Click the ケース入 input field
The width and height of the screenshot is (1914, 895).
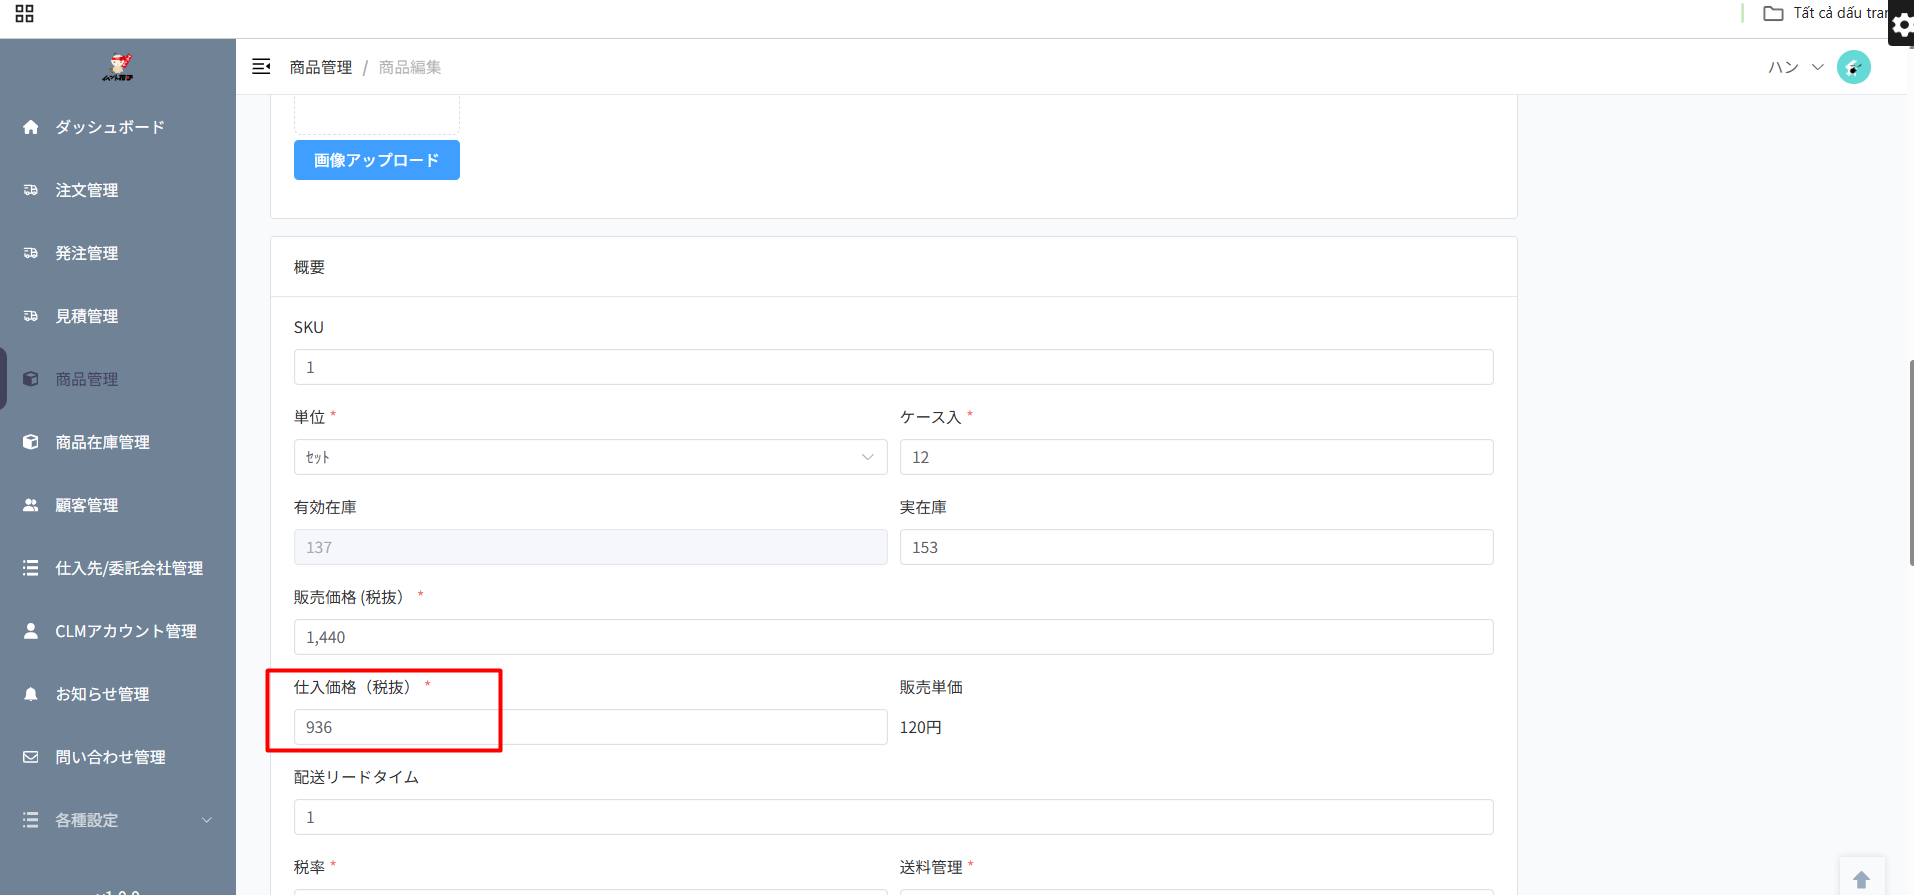1196,457
